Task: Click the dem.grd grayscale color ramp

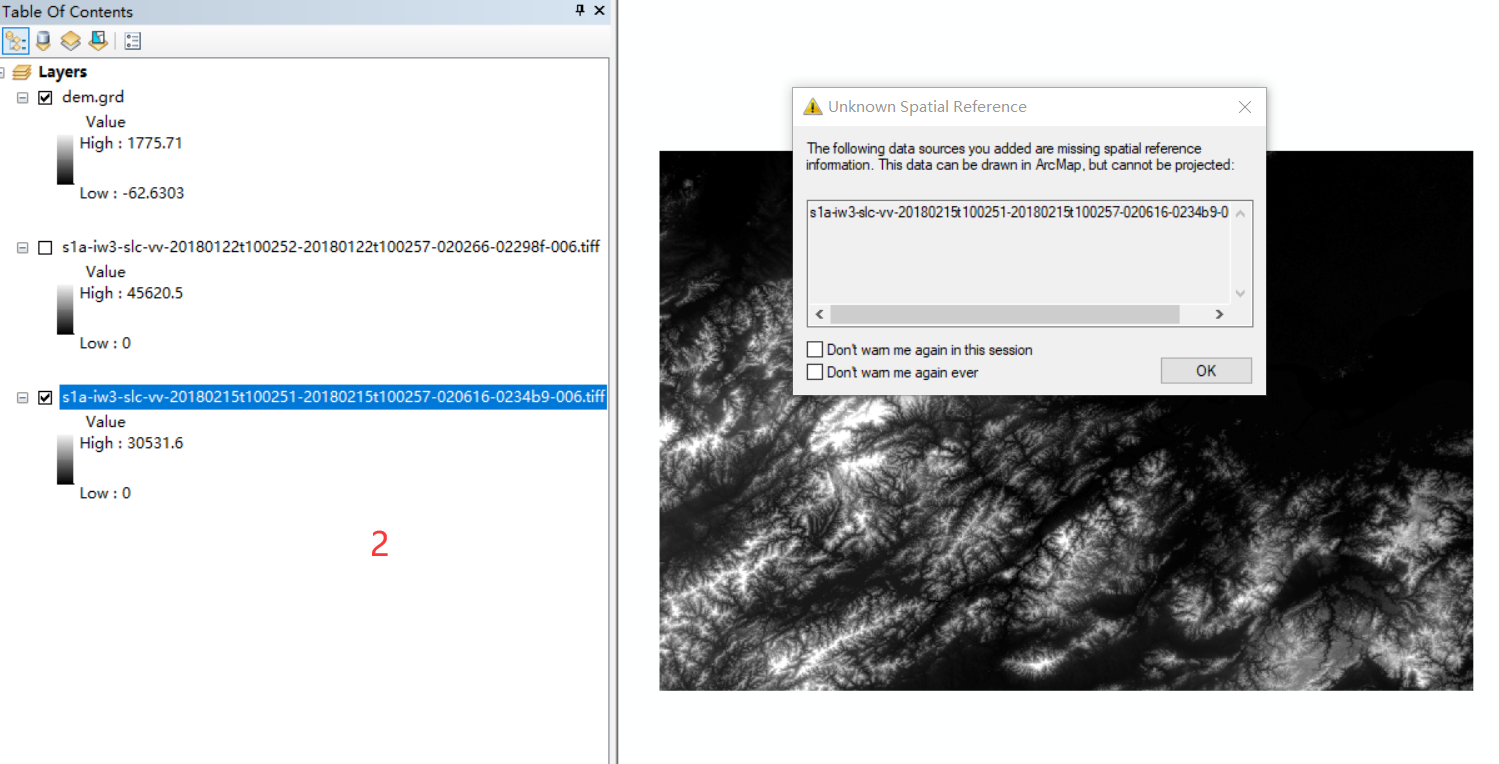Action: pos(65,157)
